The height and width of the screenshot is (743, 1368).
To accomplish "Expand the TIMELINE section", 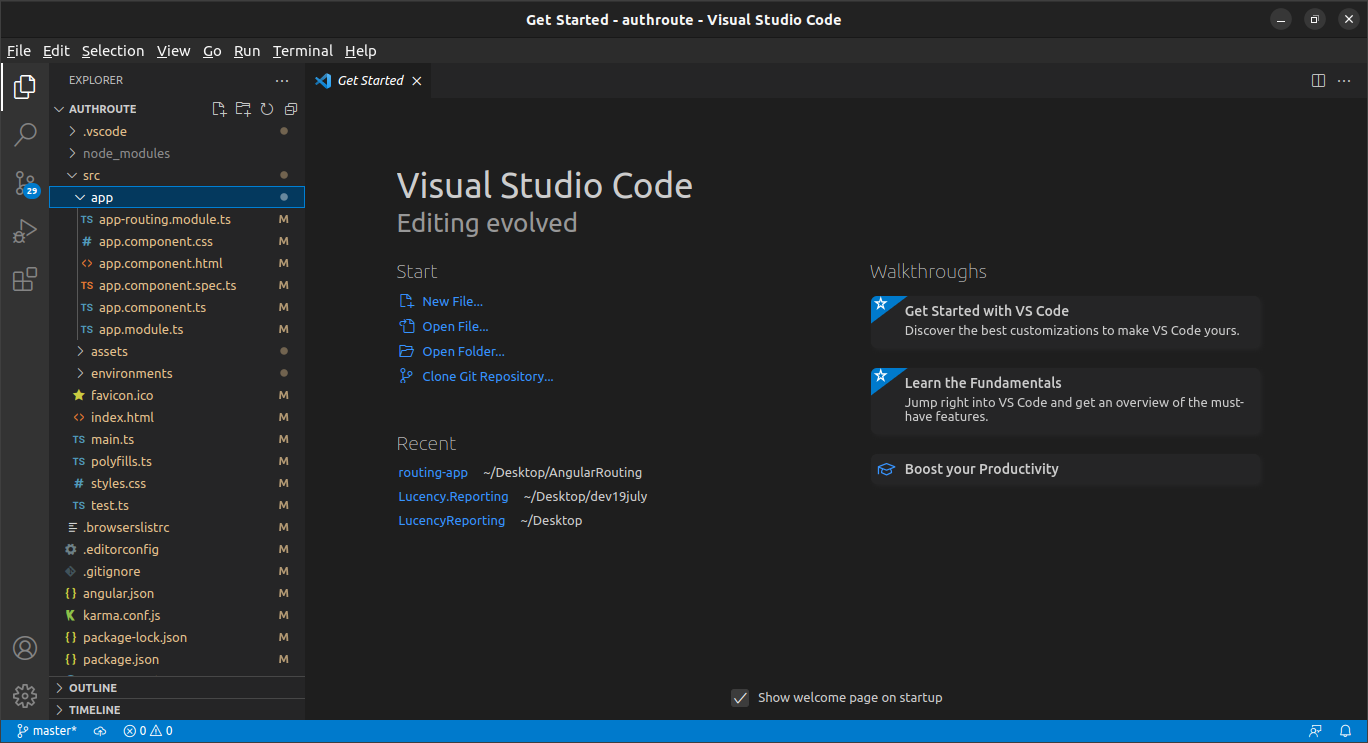I will point(178,710).
